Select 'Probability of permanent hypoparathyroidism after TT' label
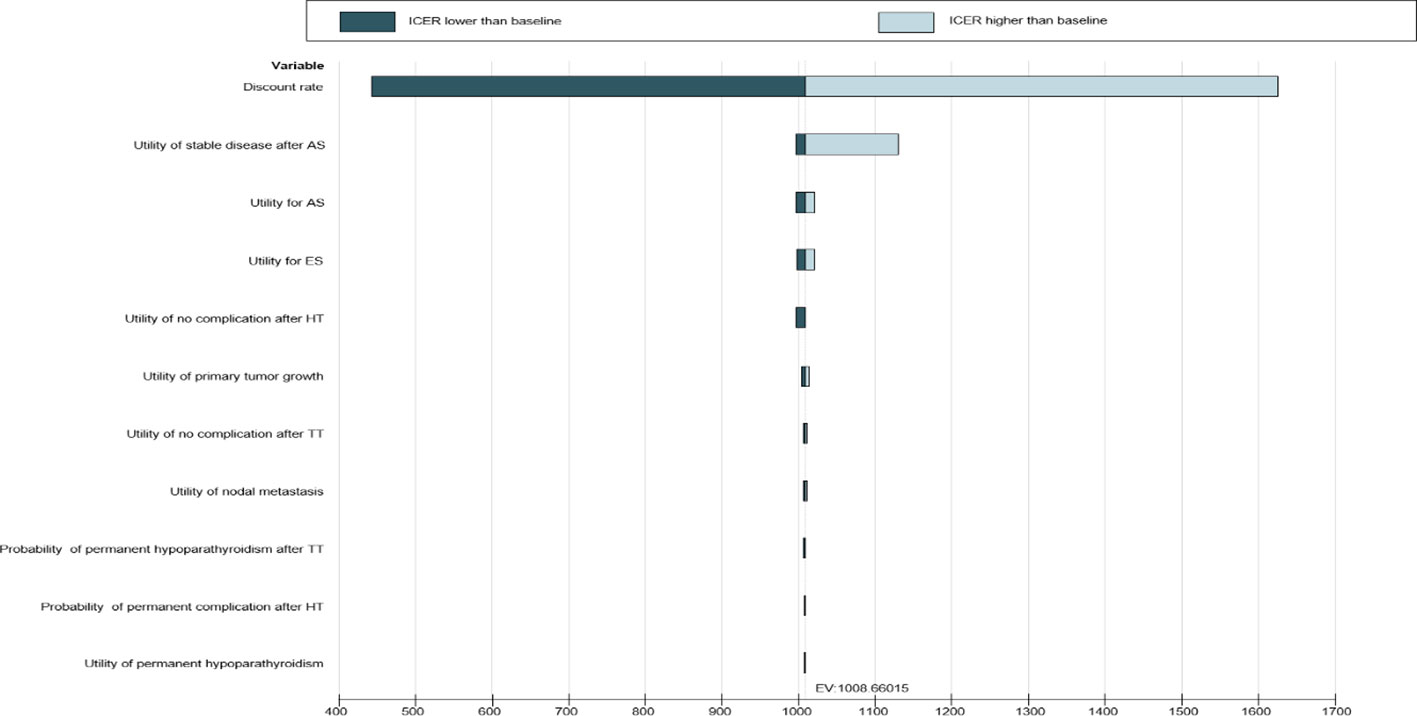The image size is (1417, 716). coord(161,549)
